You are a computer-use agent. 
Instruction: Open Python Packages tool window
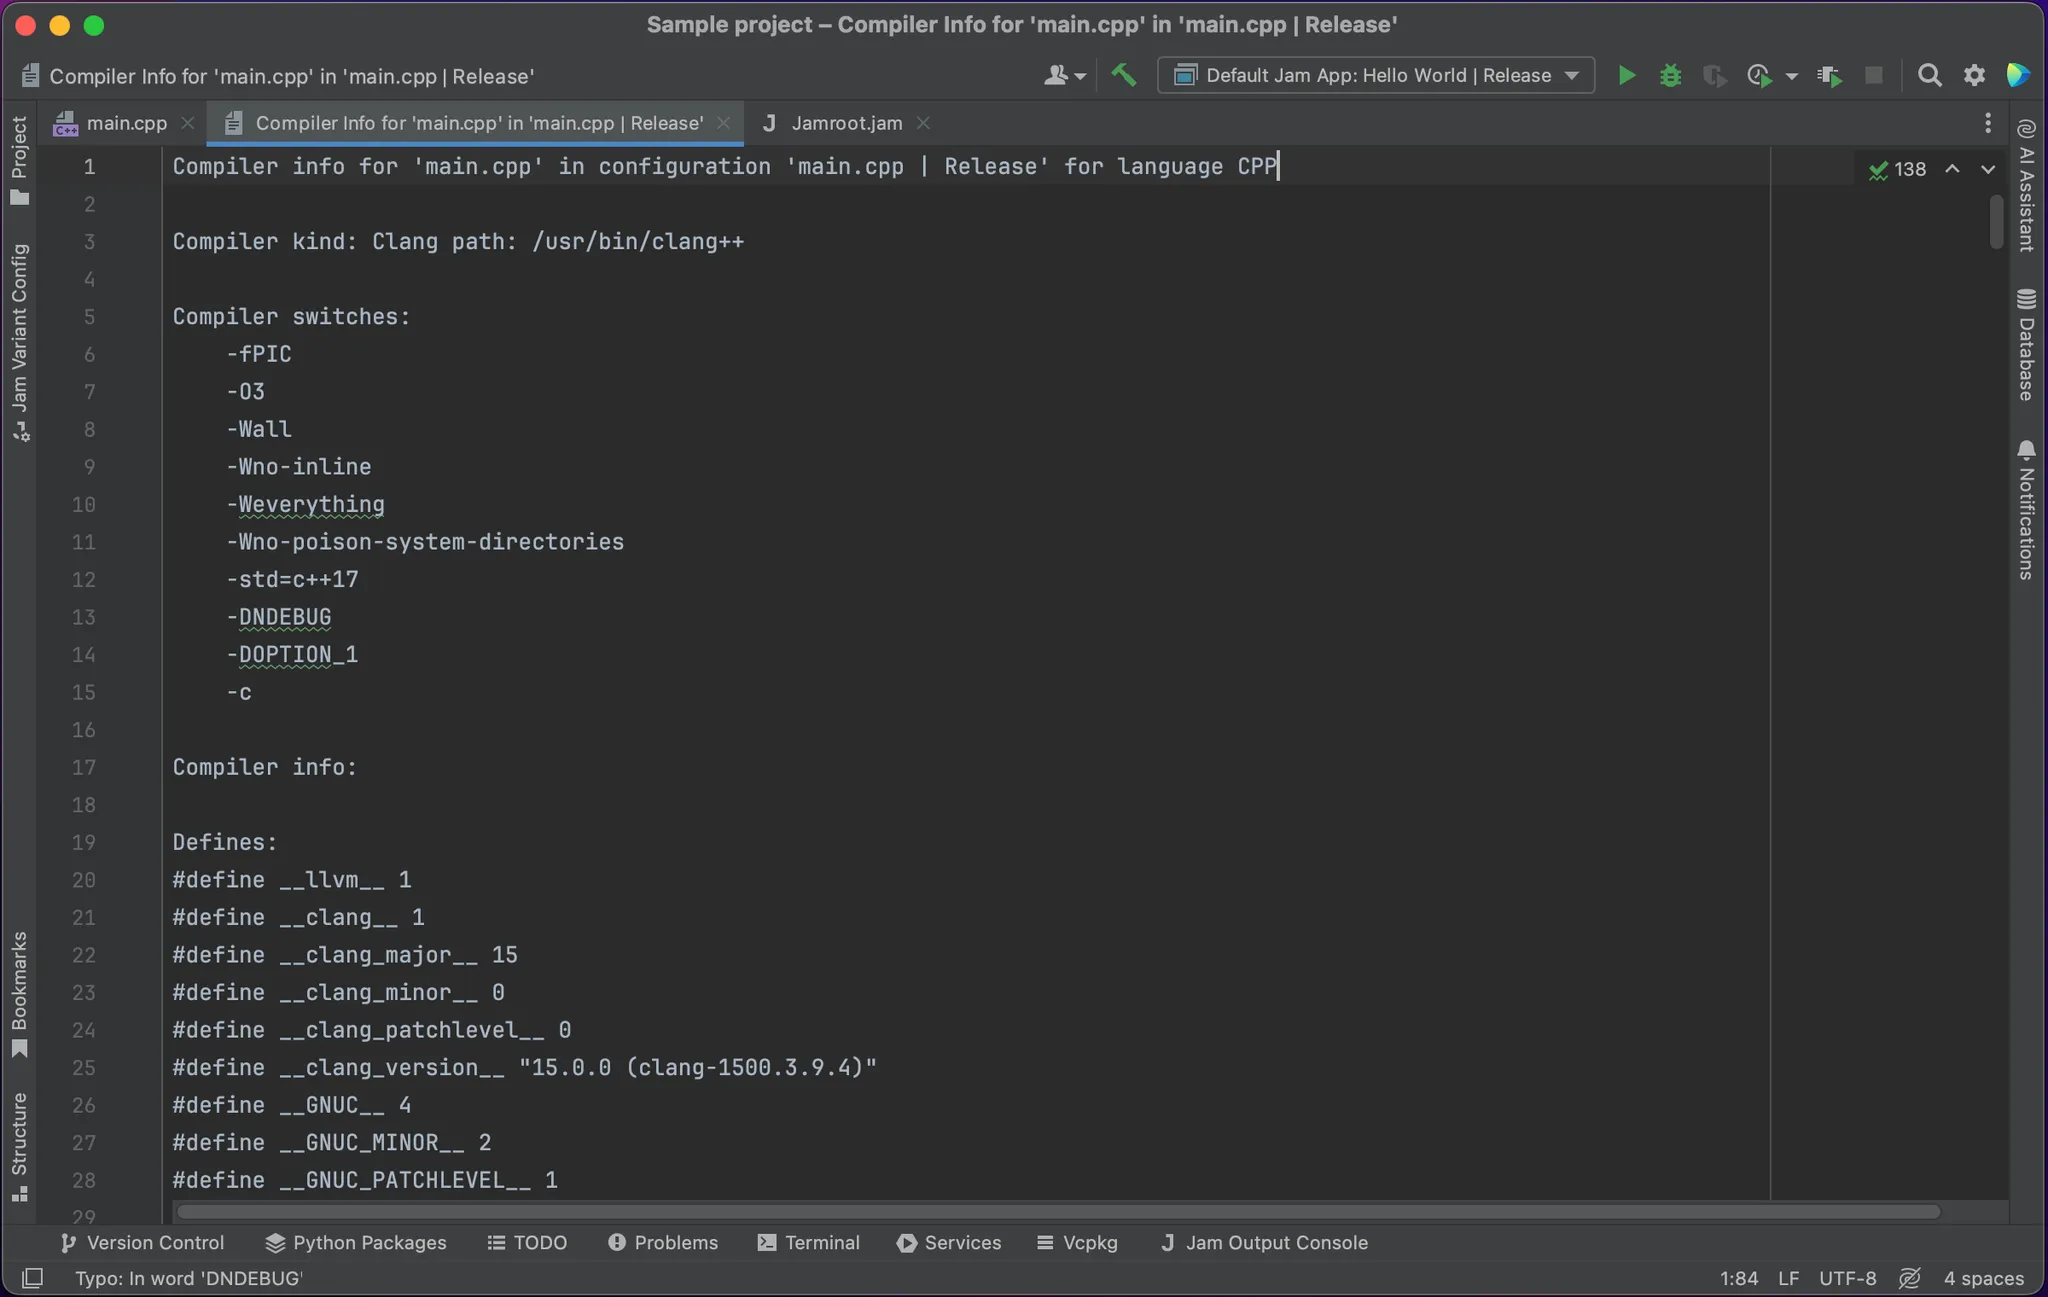pyautogui.click(x=356, y=1242)
